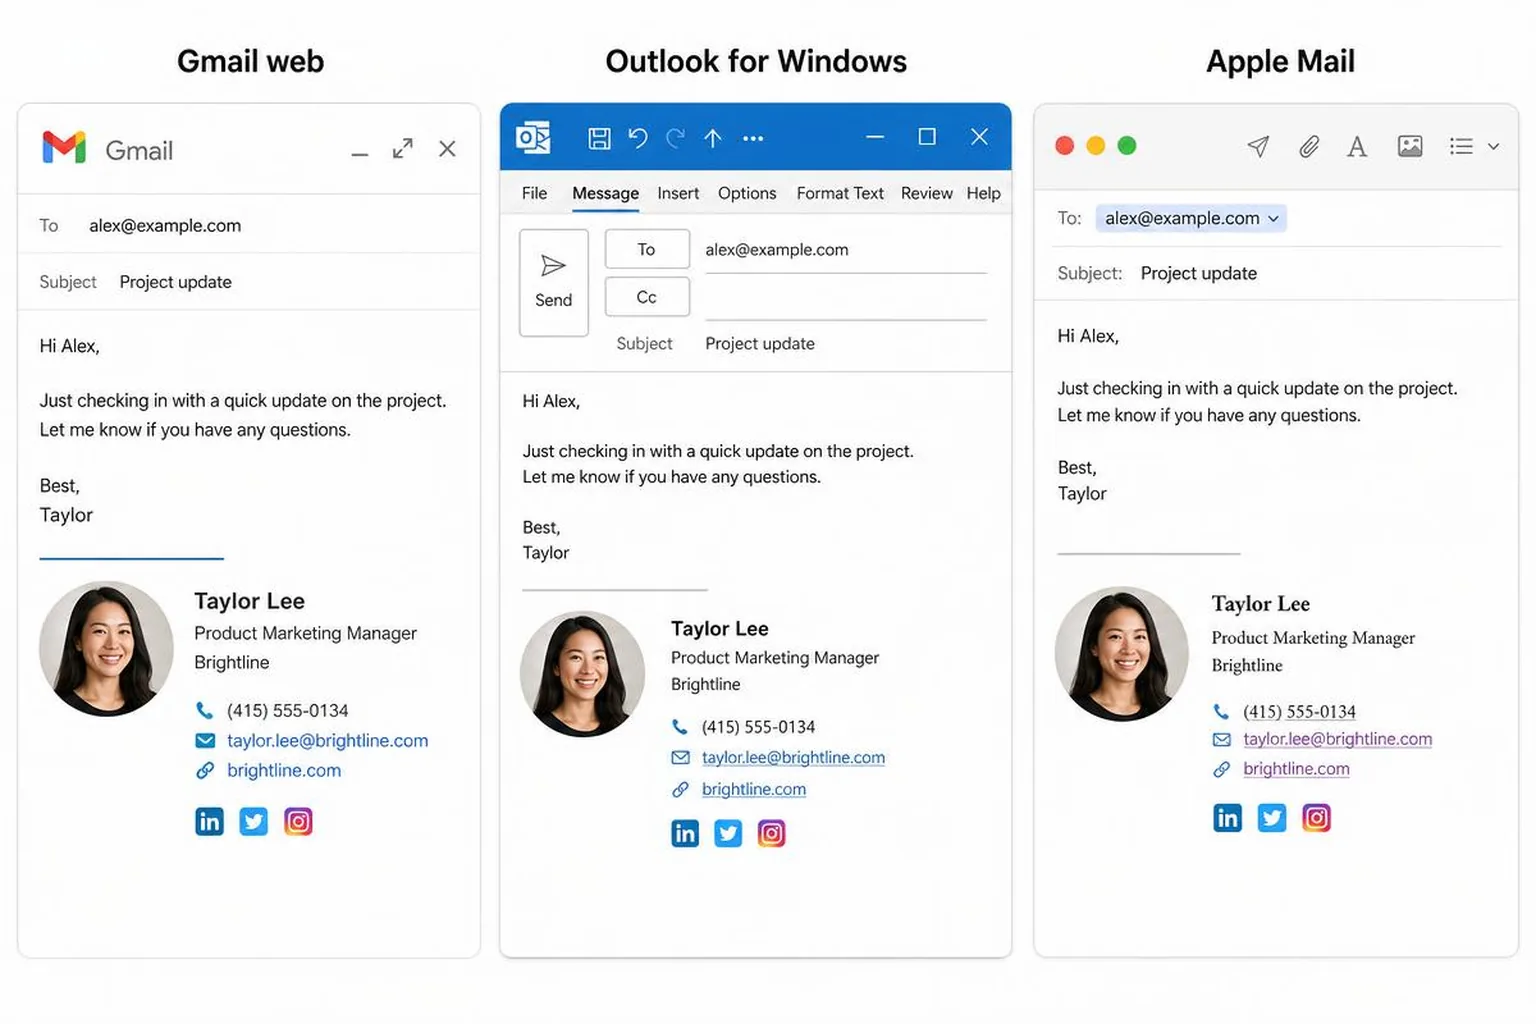Click the empty Cc field in Outlook

(846, 298)
